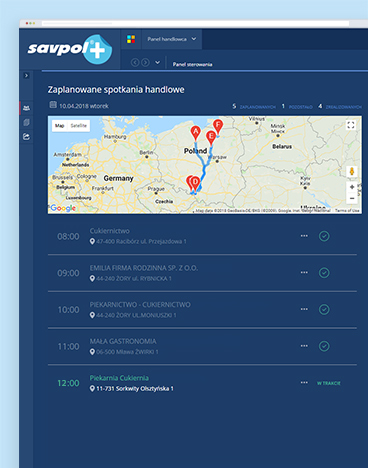Open the 08:00 Cukiernictwo meeting
The height and width of the screenshot is (468, 368).
110,231
